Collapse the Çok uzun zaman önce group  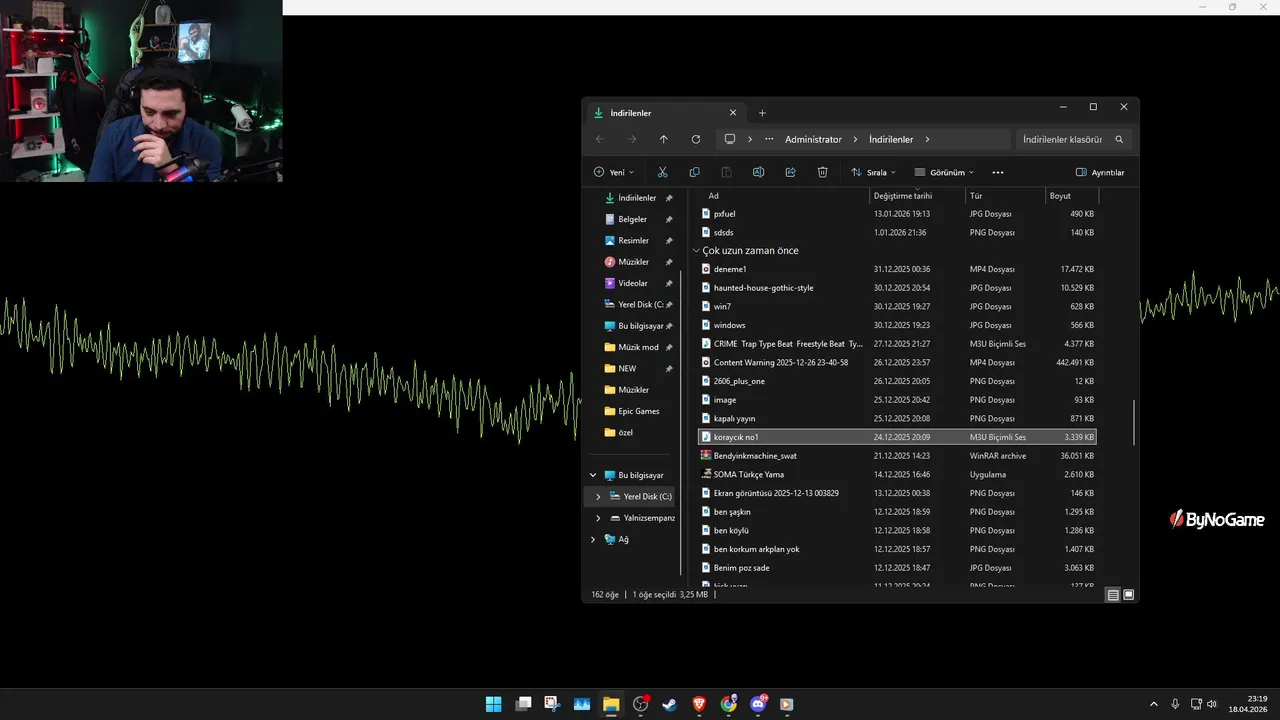[696, 251]
